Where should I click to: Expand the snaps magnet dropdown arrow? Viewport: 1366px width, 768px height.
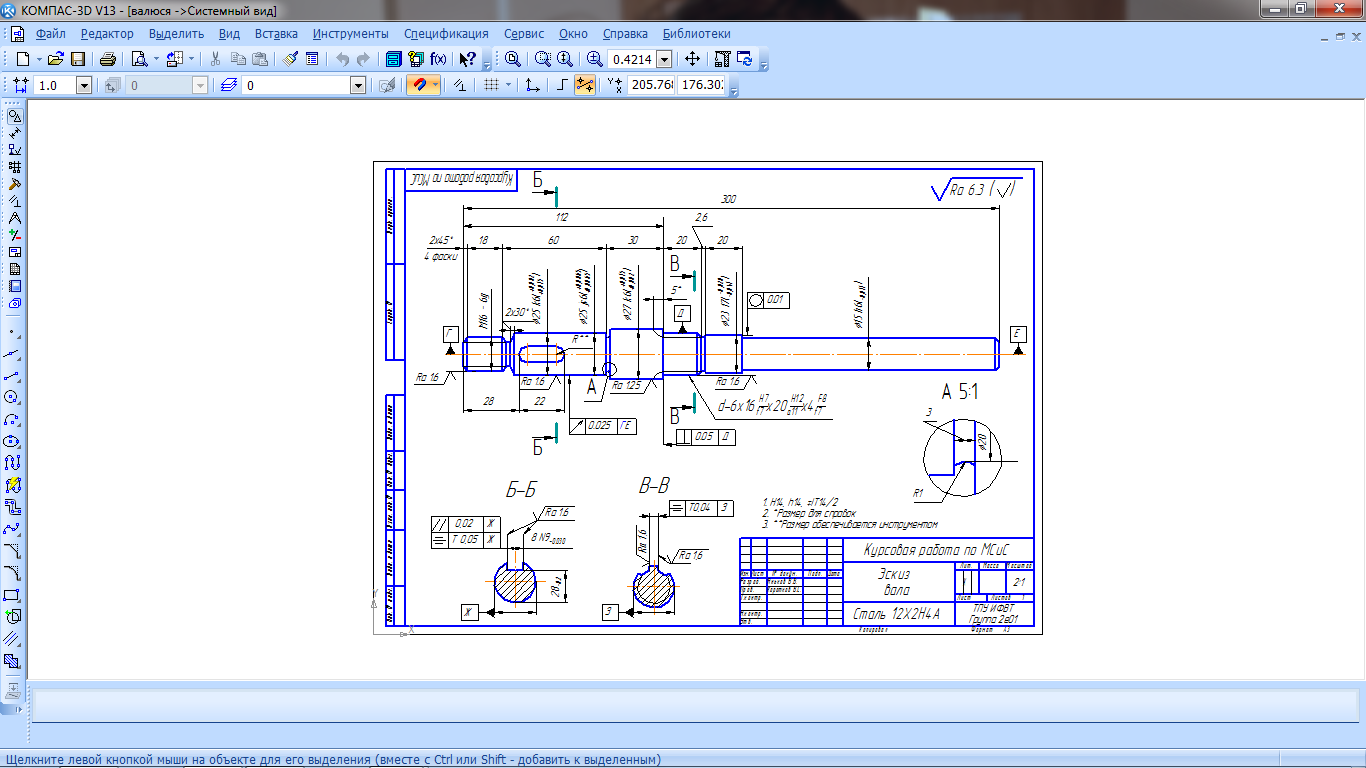point(436,86)
